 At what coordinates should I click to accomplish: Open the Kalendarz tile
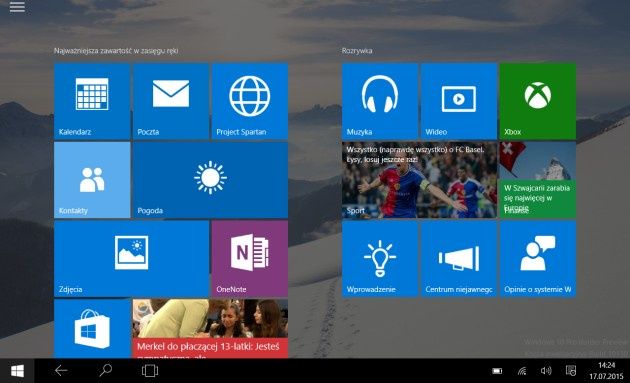point(92,101)
